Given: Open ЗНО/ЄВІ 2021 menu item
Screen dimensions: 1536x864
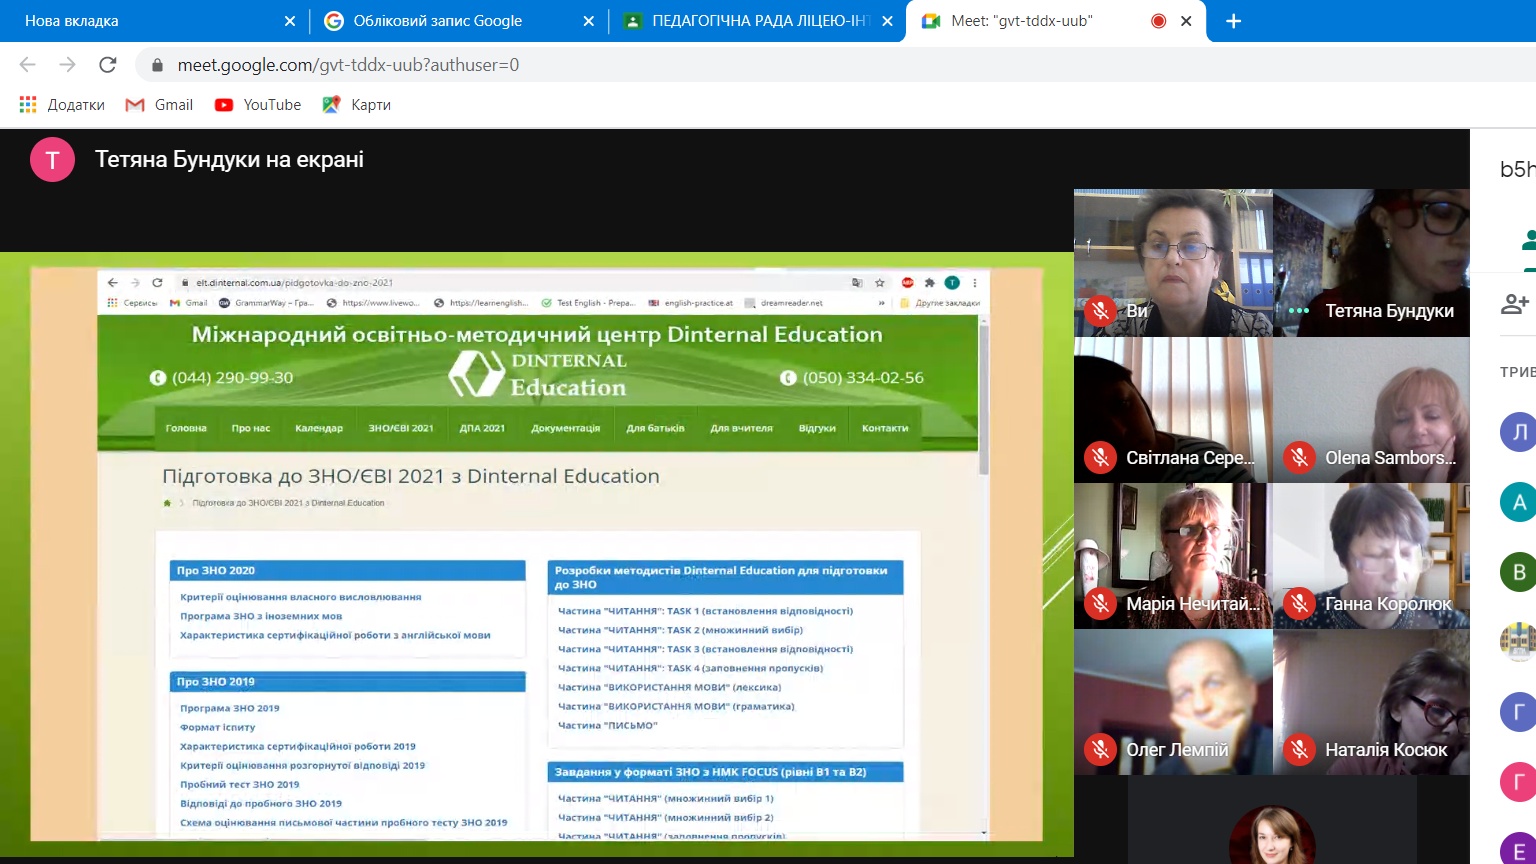Looking at the screenshot, I should (x=401, y=428).
